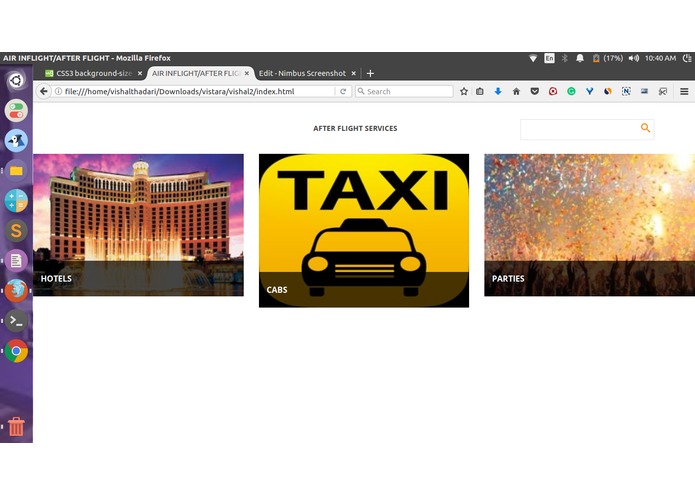Open the network Wi-Fi indicator in top panel
This screenshot has width=695, height=494.
click(533, 58)
